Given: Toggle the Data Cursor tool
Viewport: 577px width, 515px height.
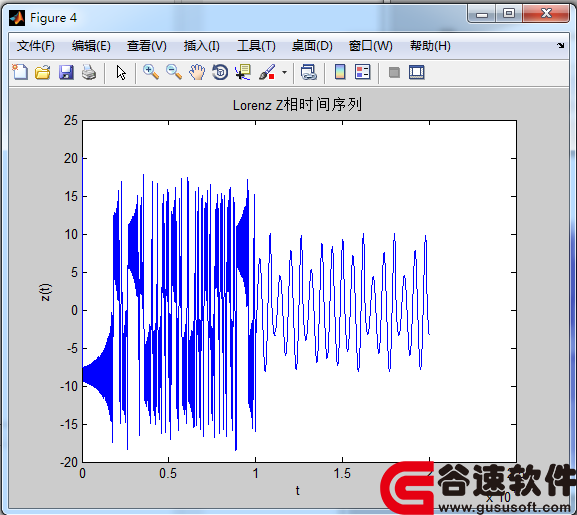Looking at the screenshot, I should 243,72.
